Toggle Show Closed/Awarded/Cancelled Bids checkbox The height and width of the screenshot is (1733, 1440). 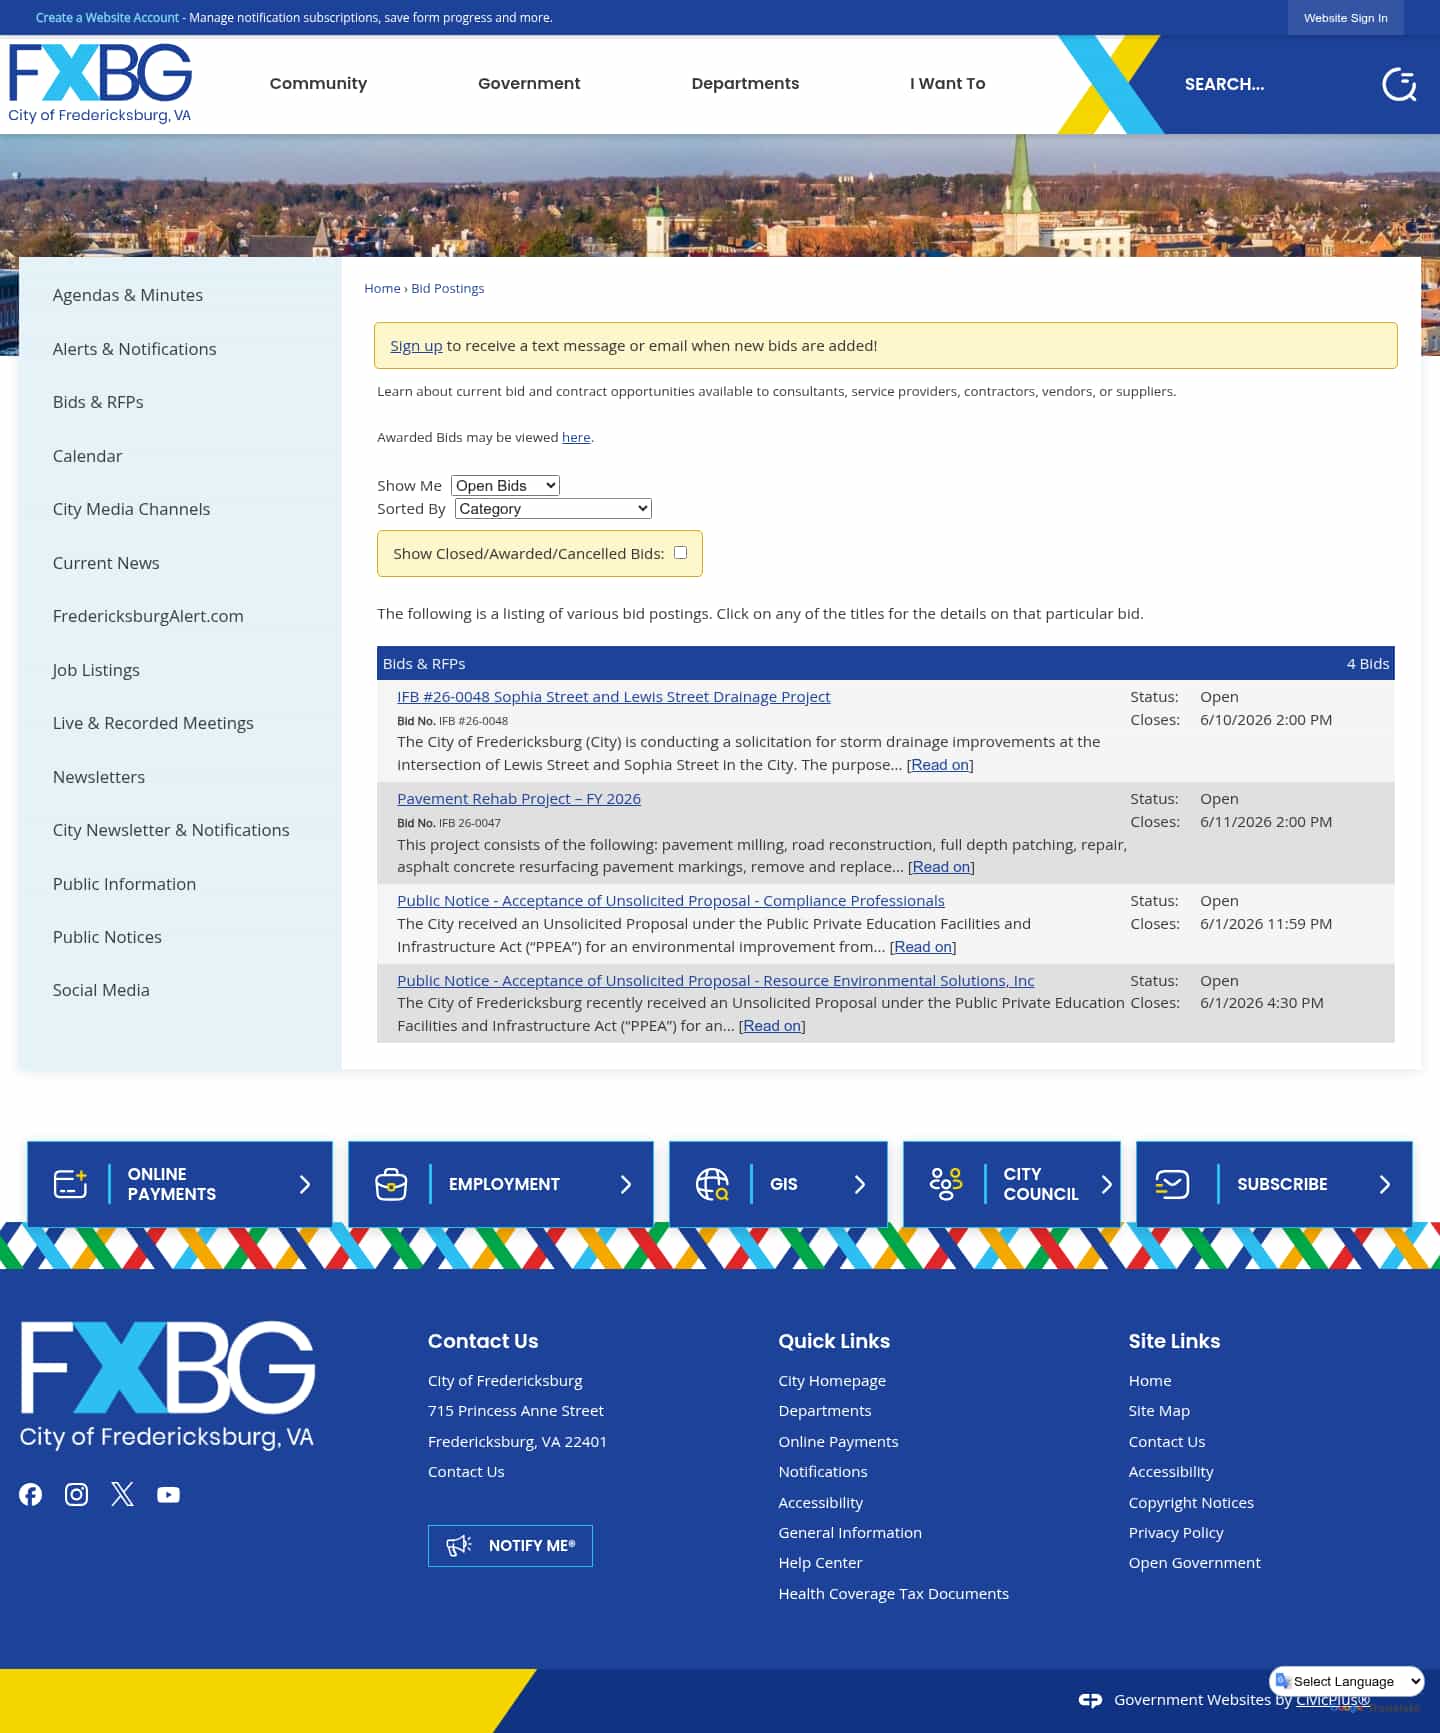tap(681, 552)
